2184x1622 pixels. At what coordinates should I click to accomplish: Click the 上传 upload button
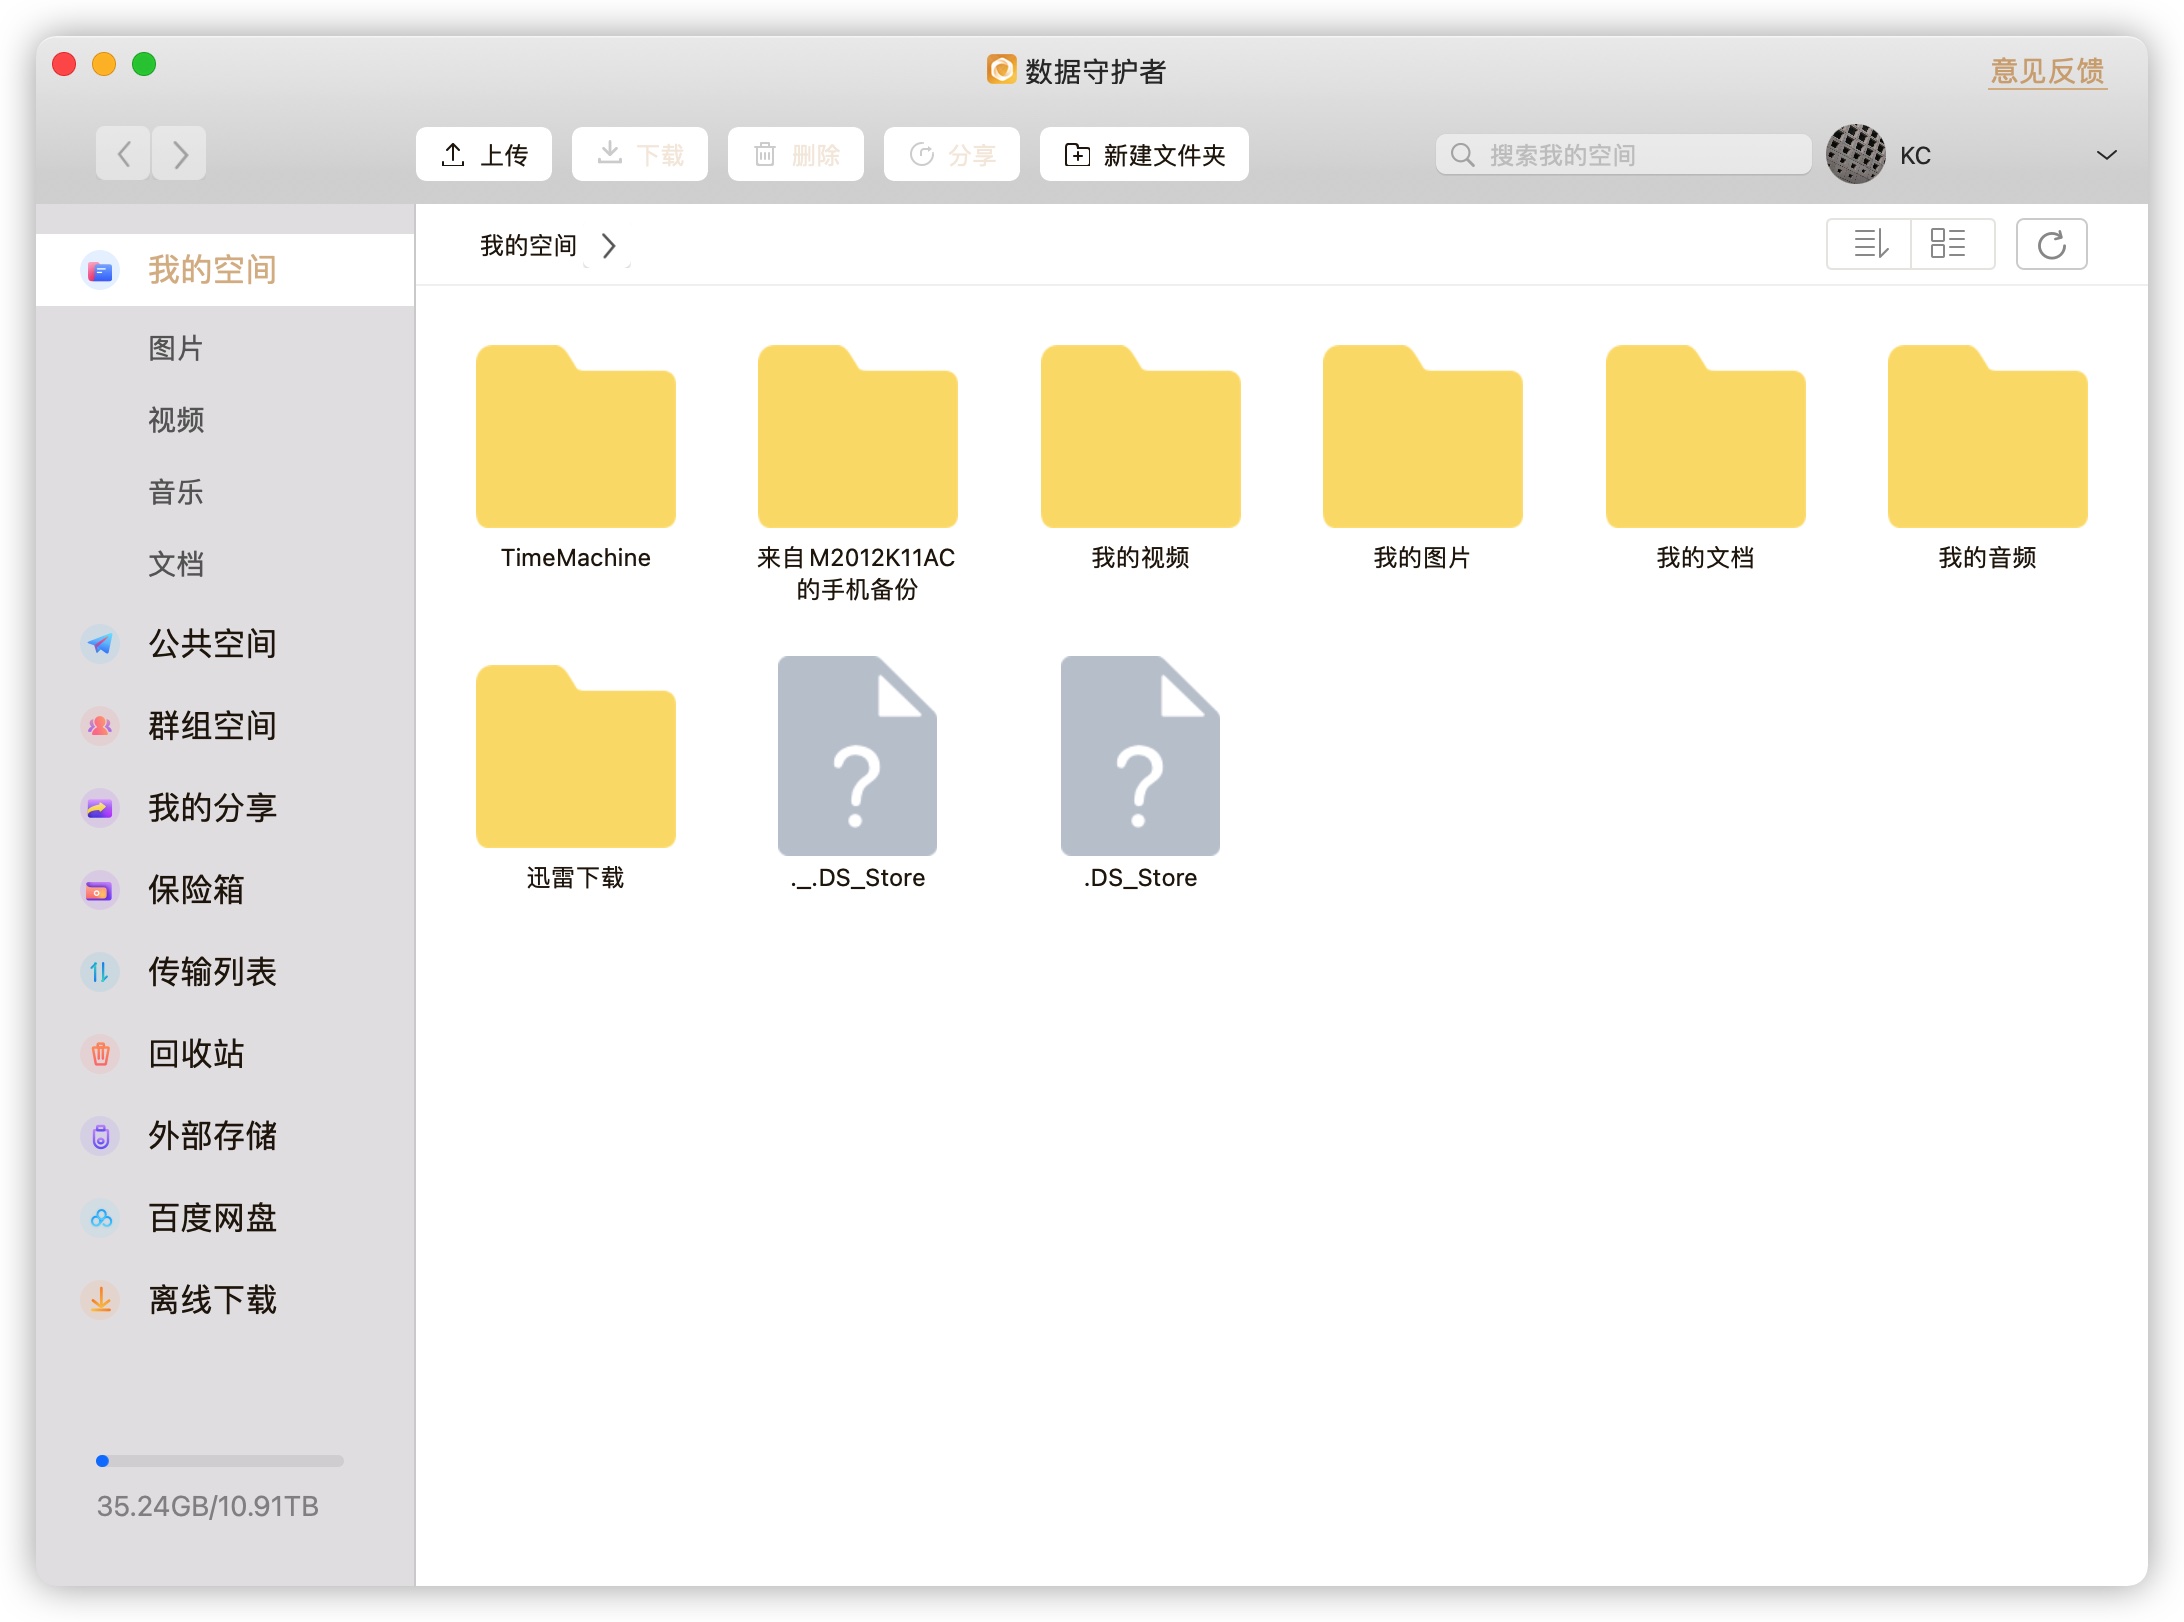[484, 155]
